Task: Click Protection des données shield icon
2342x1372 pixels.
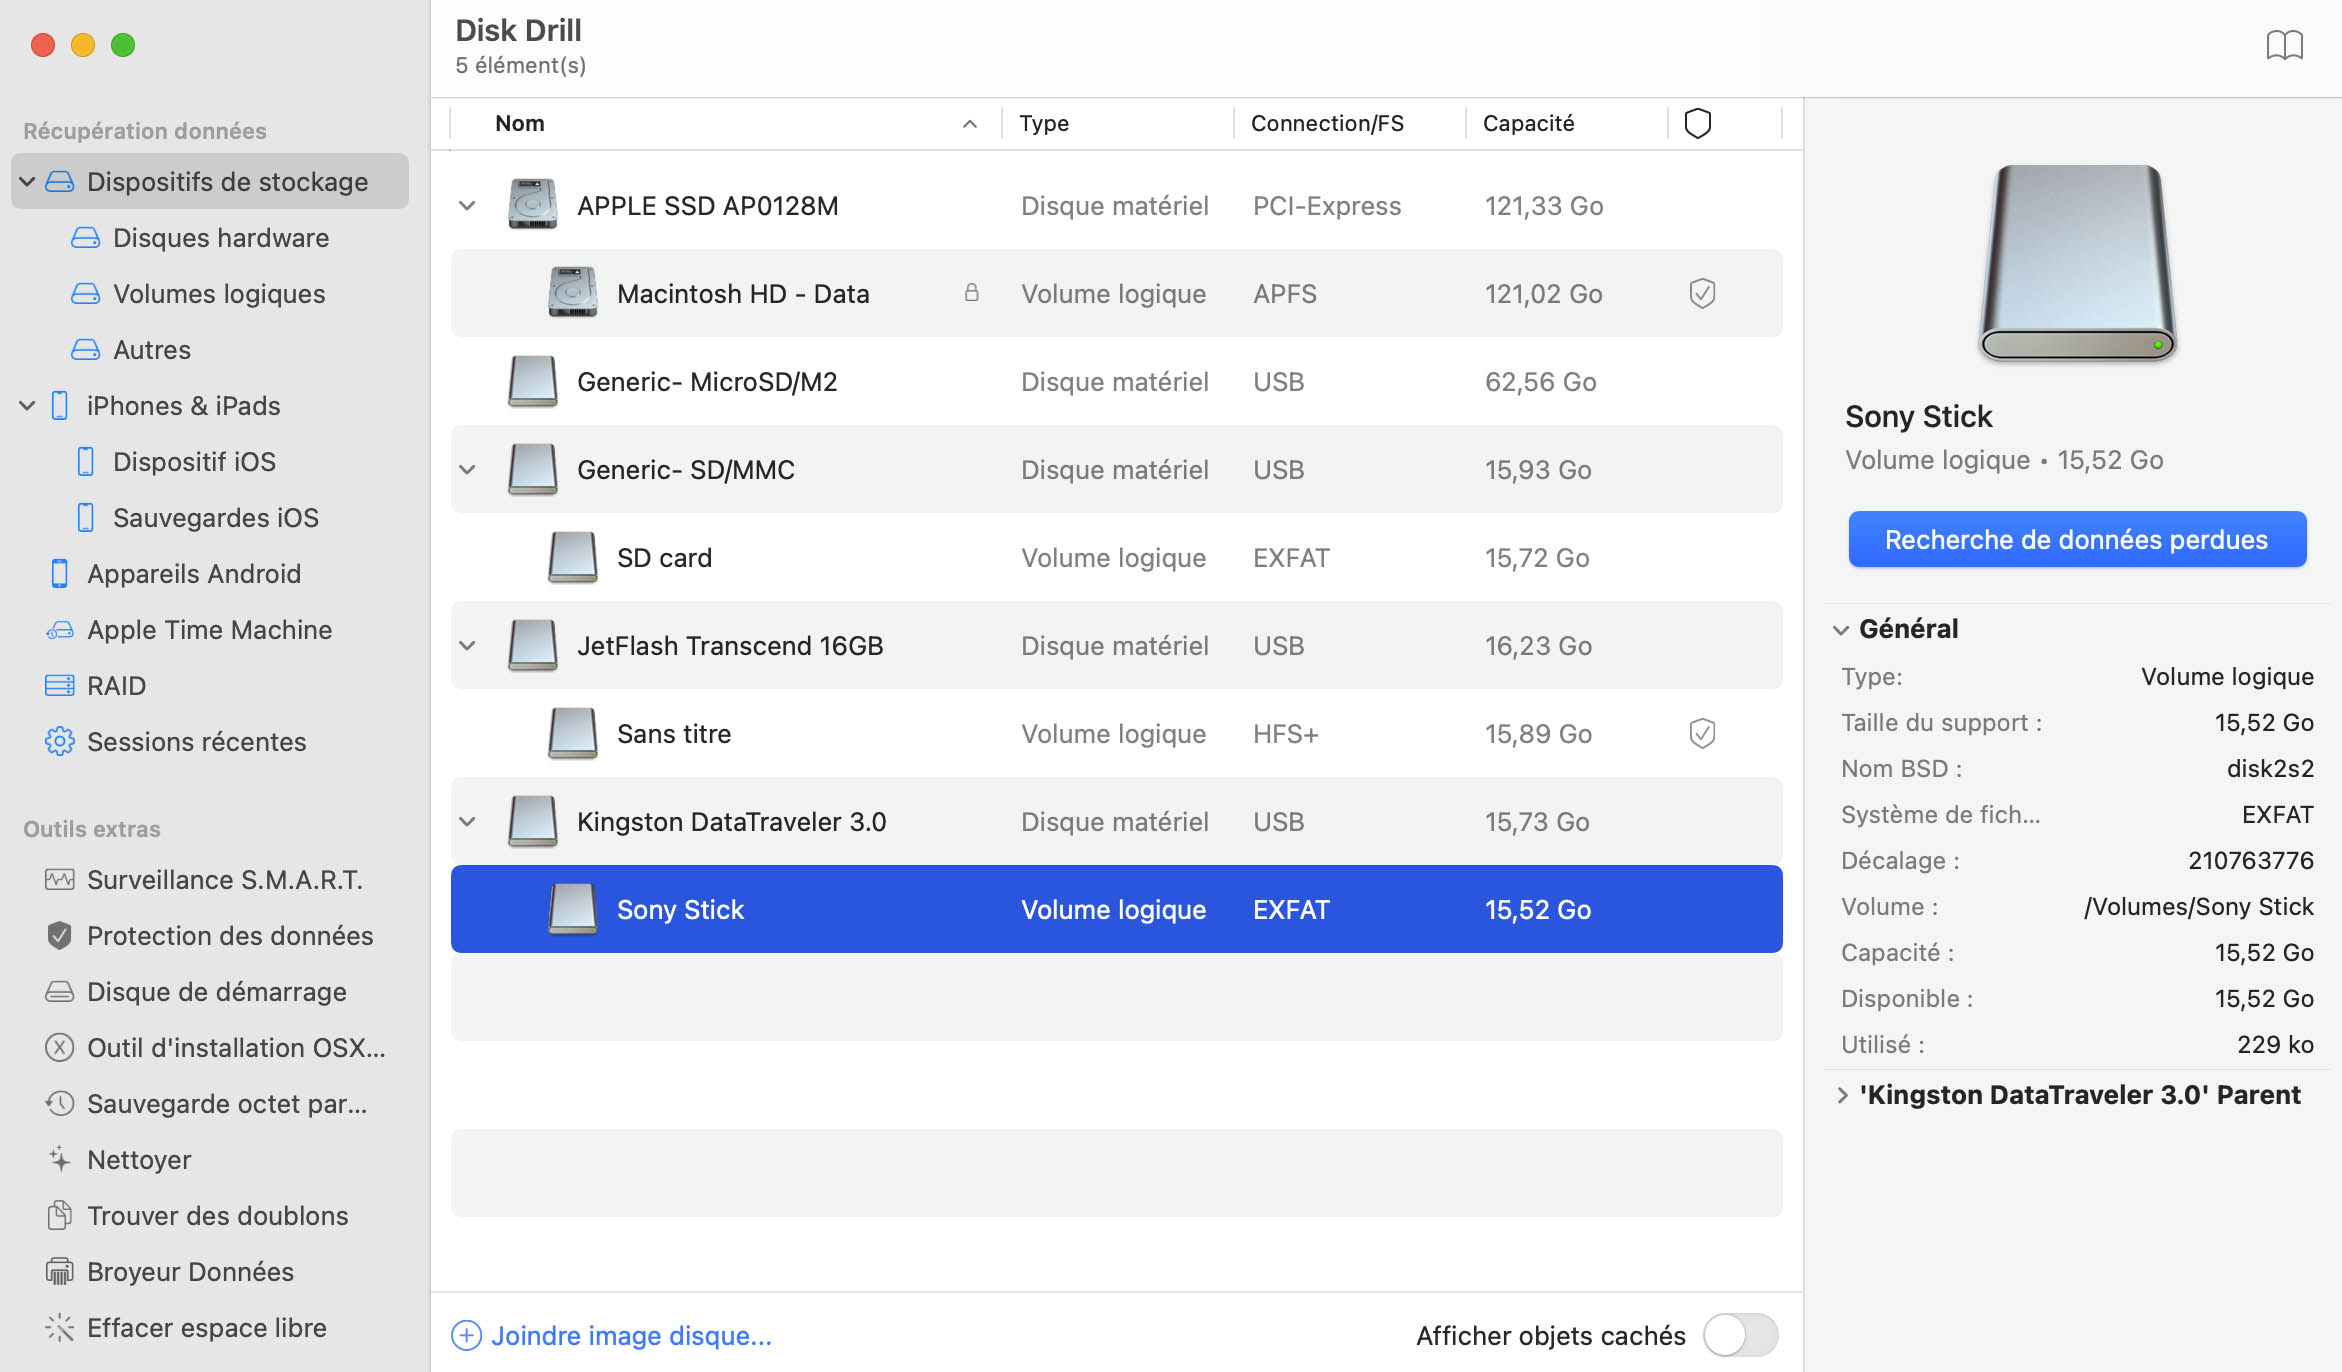Action: point(60,936)
